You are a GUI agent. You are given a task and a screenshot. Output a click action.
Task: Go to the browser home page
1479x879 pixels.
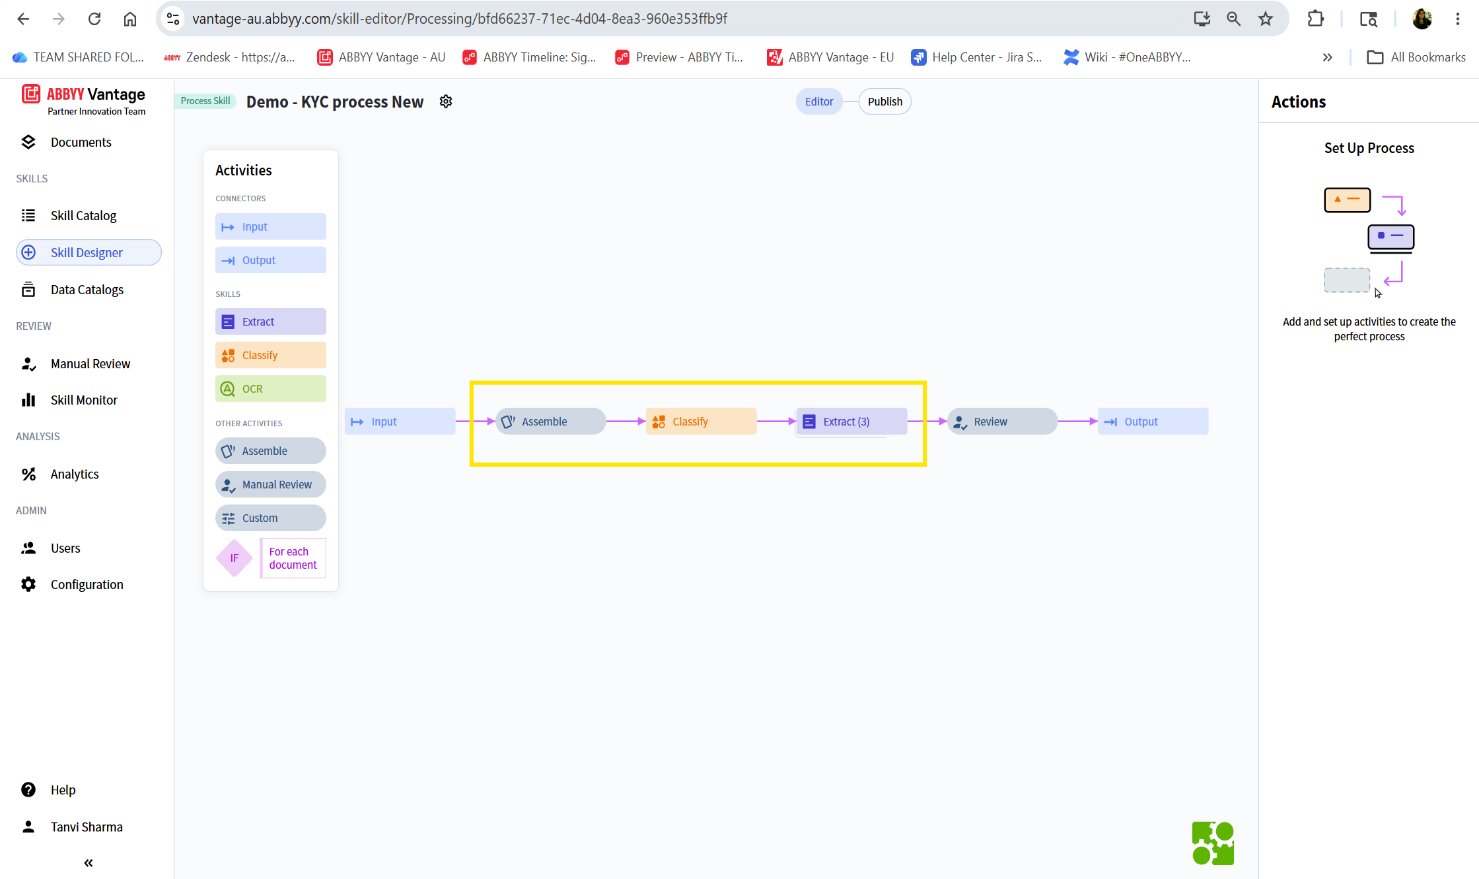coord(130,18)
